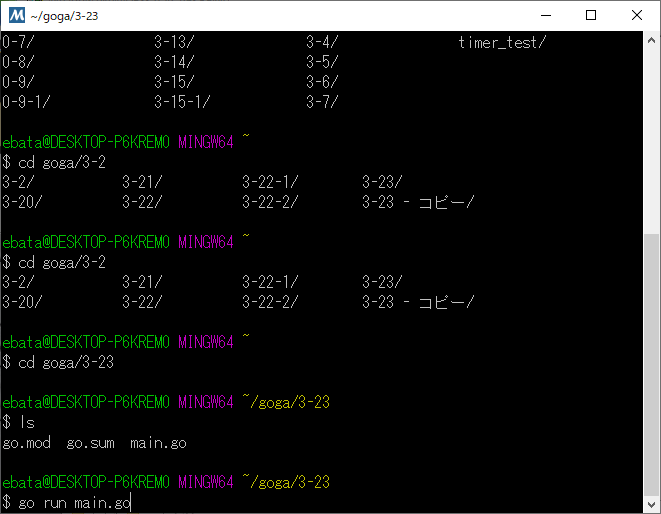Click the 3-15-1/ directory entry
Image resolution: width=661 pixels, height=514 pixels.
point(182,102)
